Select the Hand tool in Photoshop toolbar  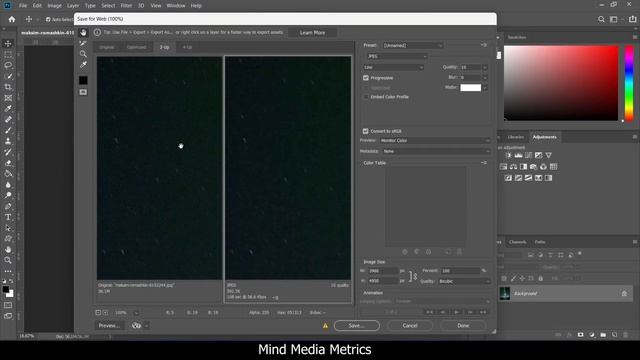[x=8, y=249]
